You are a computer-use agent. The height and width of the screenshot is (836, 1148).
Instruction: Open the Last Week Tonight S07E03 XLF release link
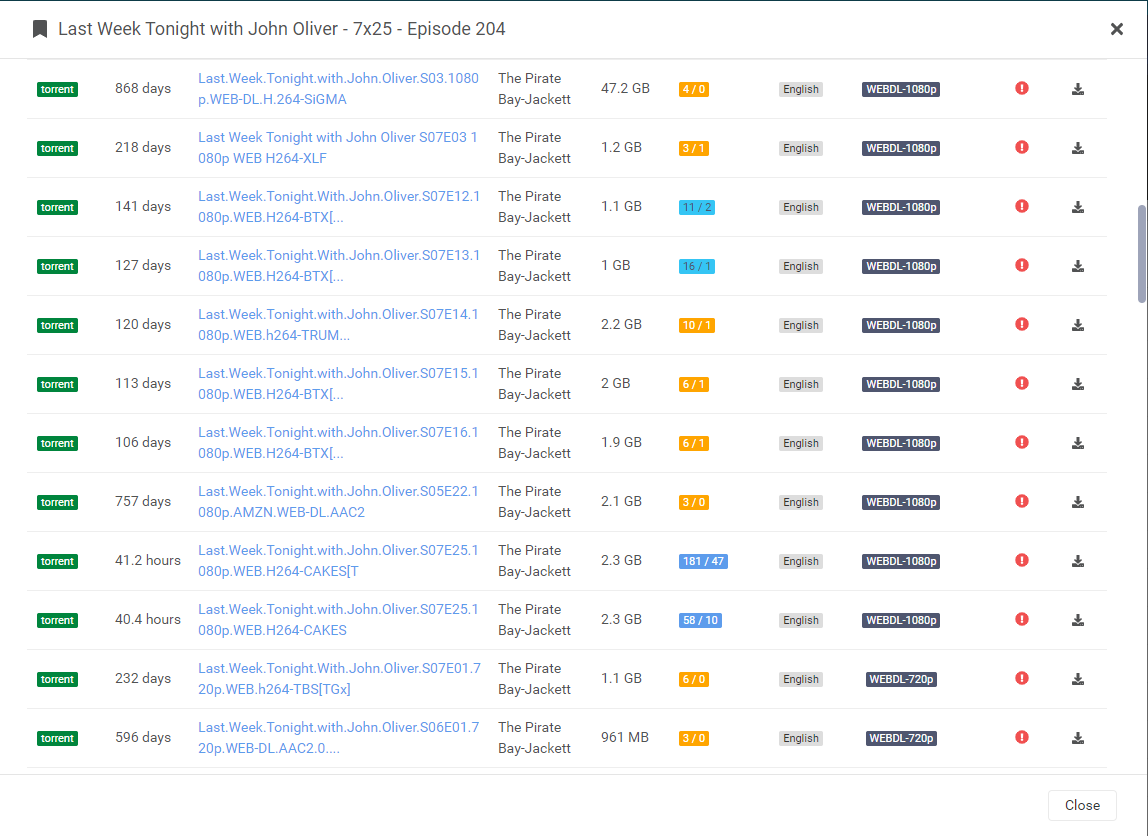click(338, 147)
